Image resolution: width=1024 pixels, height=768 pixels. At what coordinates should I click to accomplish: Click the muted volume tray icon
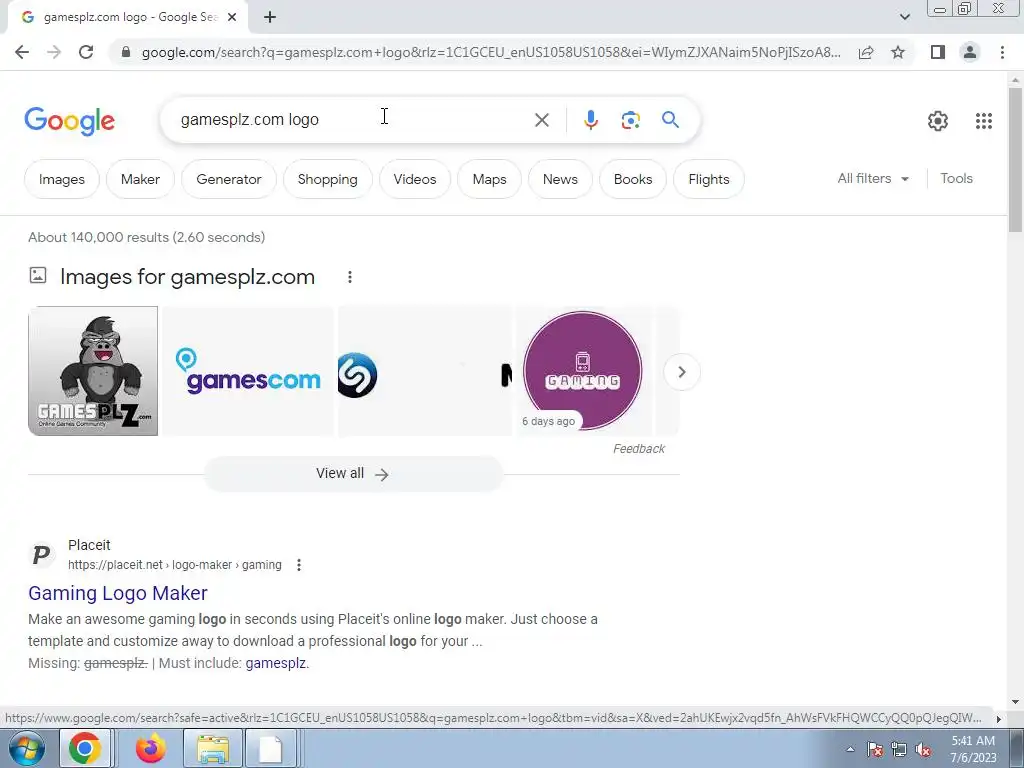pyautogui.click(x=923, y=749)
